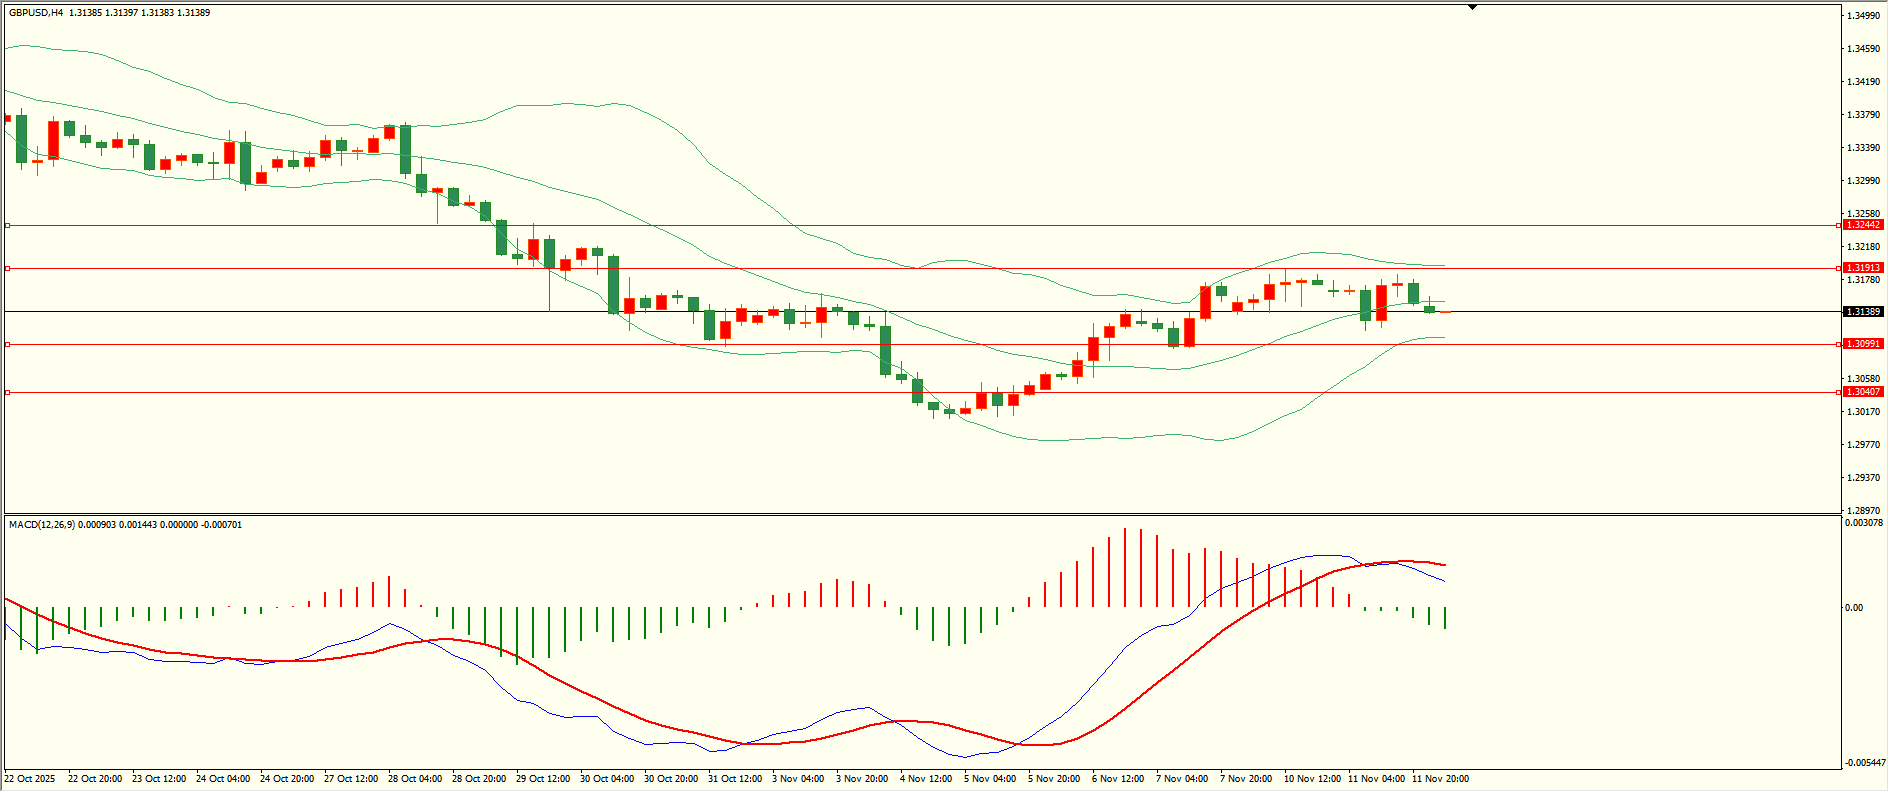Click the 1.34990 price scale label

click(1861, 16)
